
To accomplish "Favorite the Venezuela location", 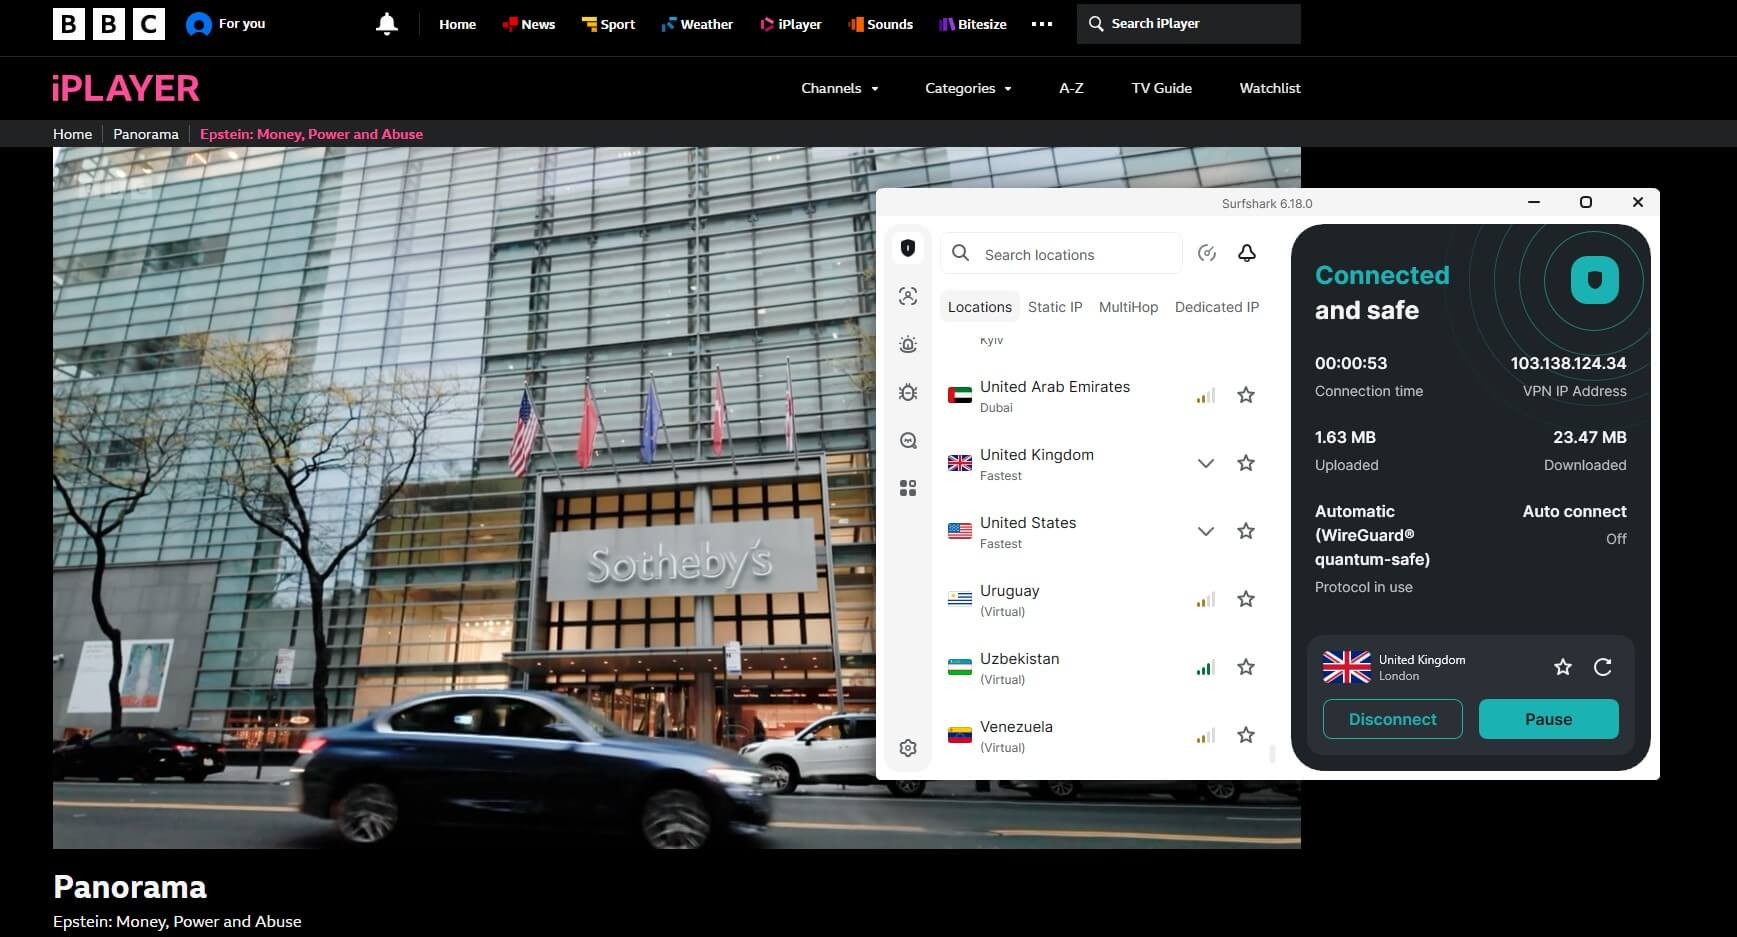I will pyautogui.click(x=1246, y=735).
